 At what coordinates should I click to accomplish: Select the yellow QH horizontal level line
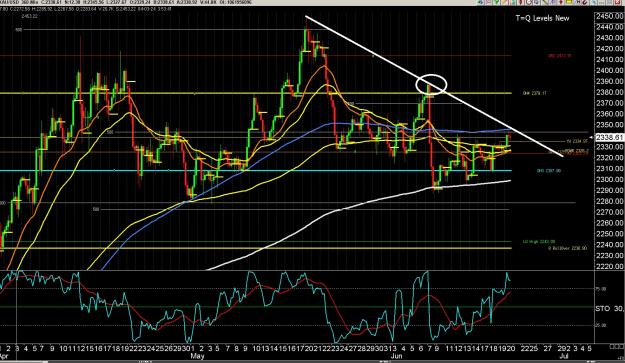pyautogui.click(x=255, y=93)
